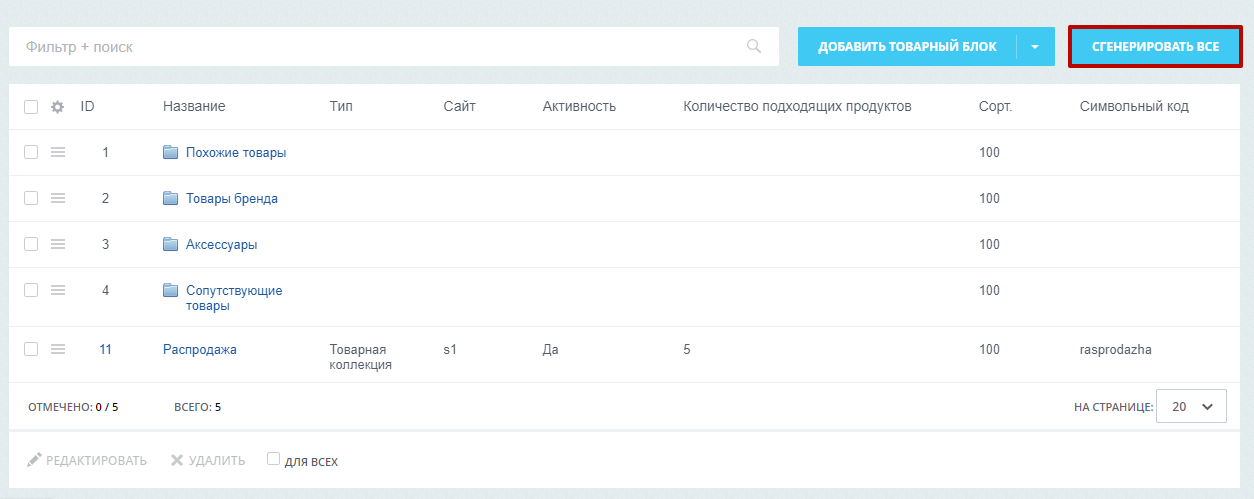Focus the Фильтр + поиск field
This screenshot has width=1254, height=499.
[394, 47]
